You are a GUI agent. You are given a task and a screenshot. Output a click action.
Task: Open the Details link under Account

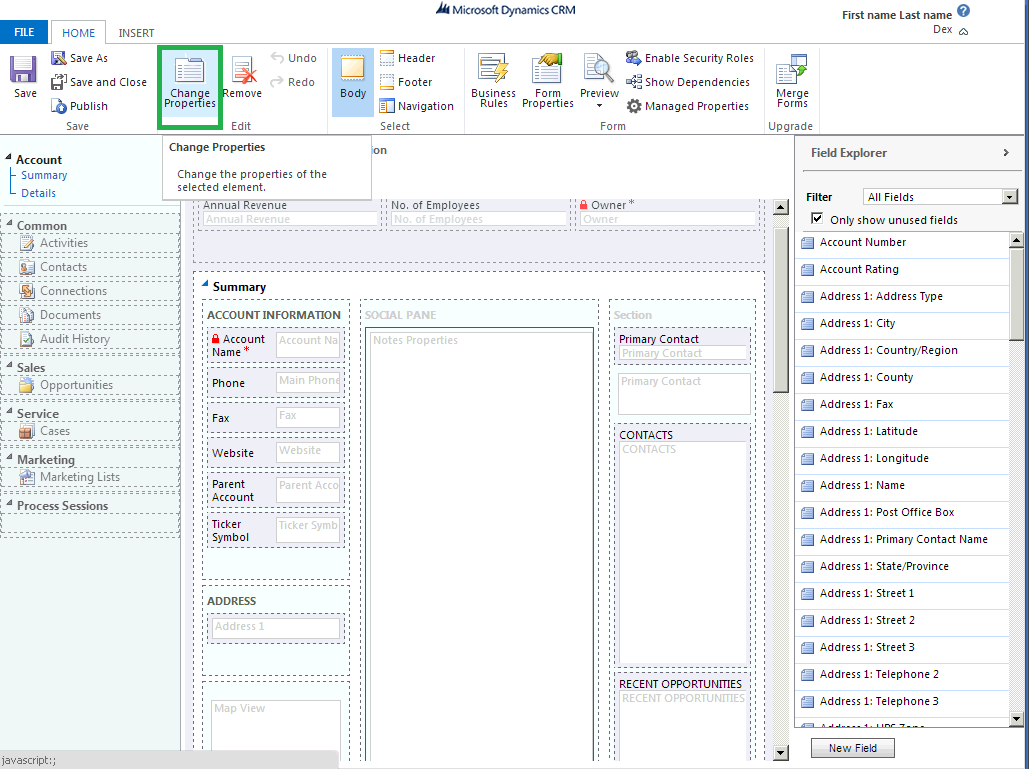pos(39,193)
